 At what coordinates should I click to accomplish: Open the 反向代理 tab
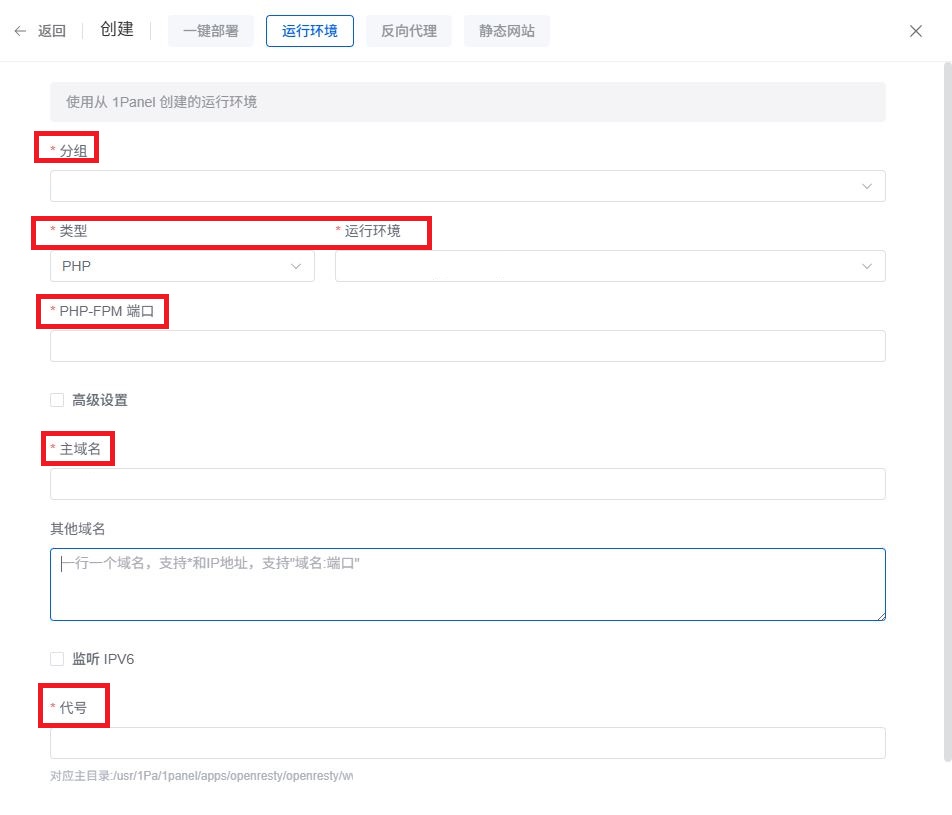tap(409, 31)
